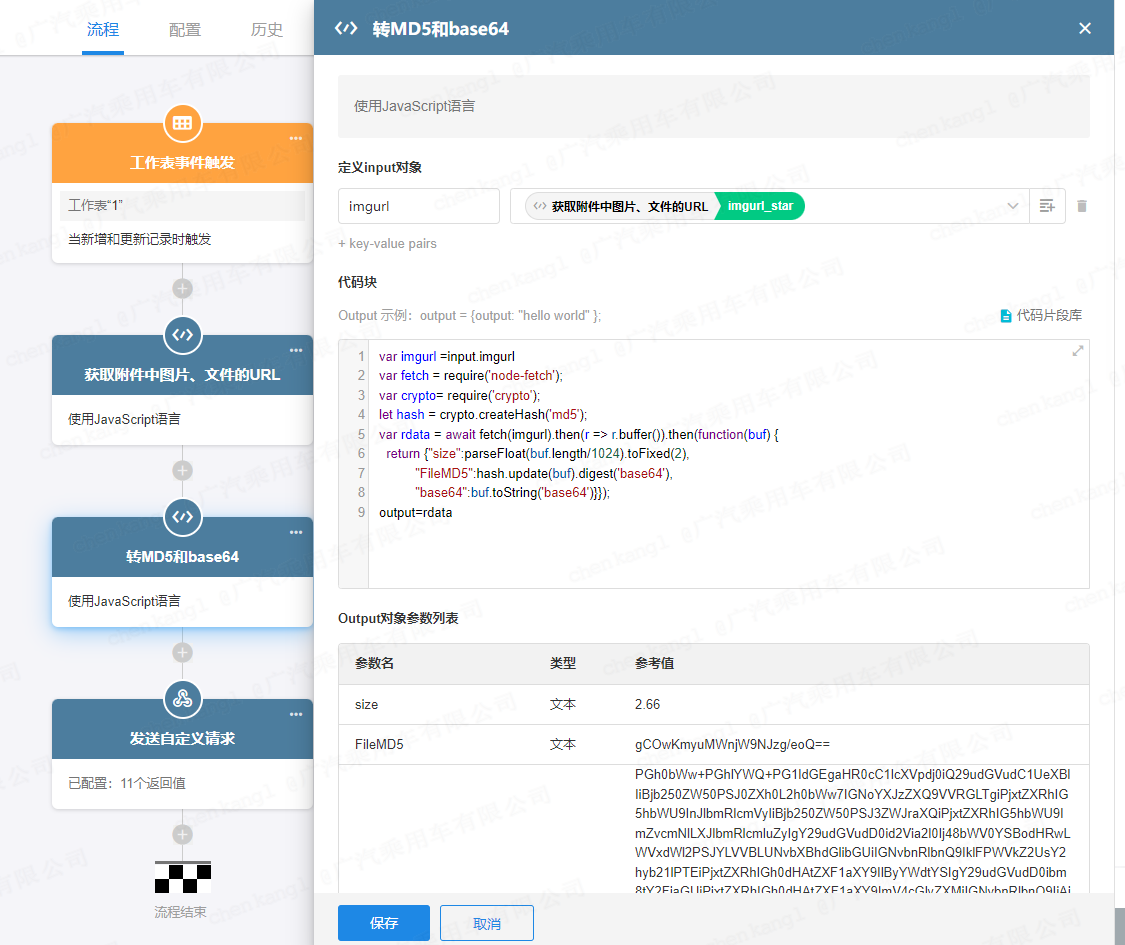Viewport: 1125px width, 945px height.
Task: Click the webhook icon on 发送自定义请求 node
Action: (x=182, y=699)
